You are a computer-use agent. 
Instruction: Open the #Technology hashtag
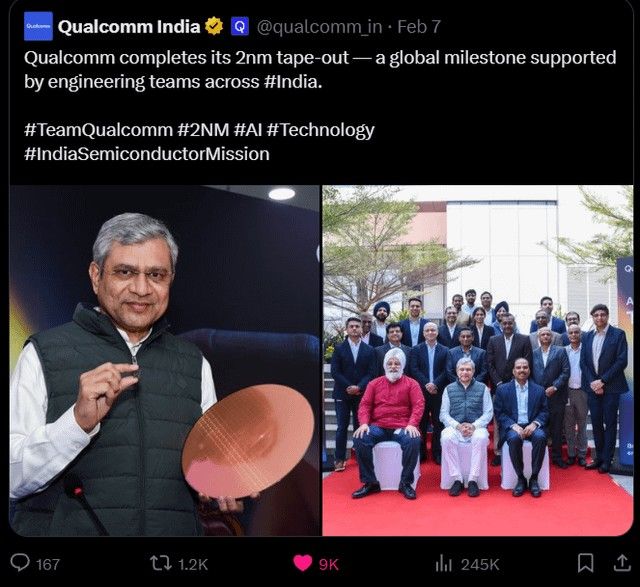pos(320,130)
